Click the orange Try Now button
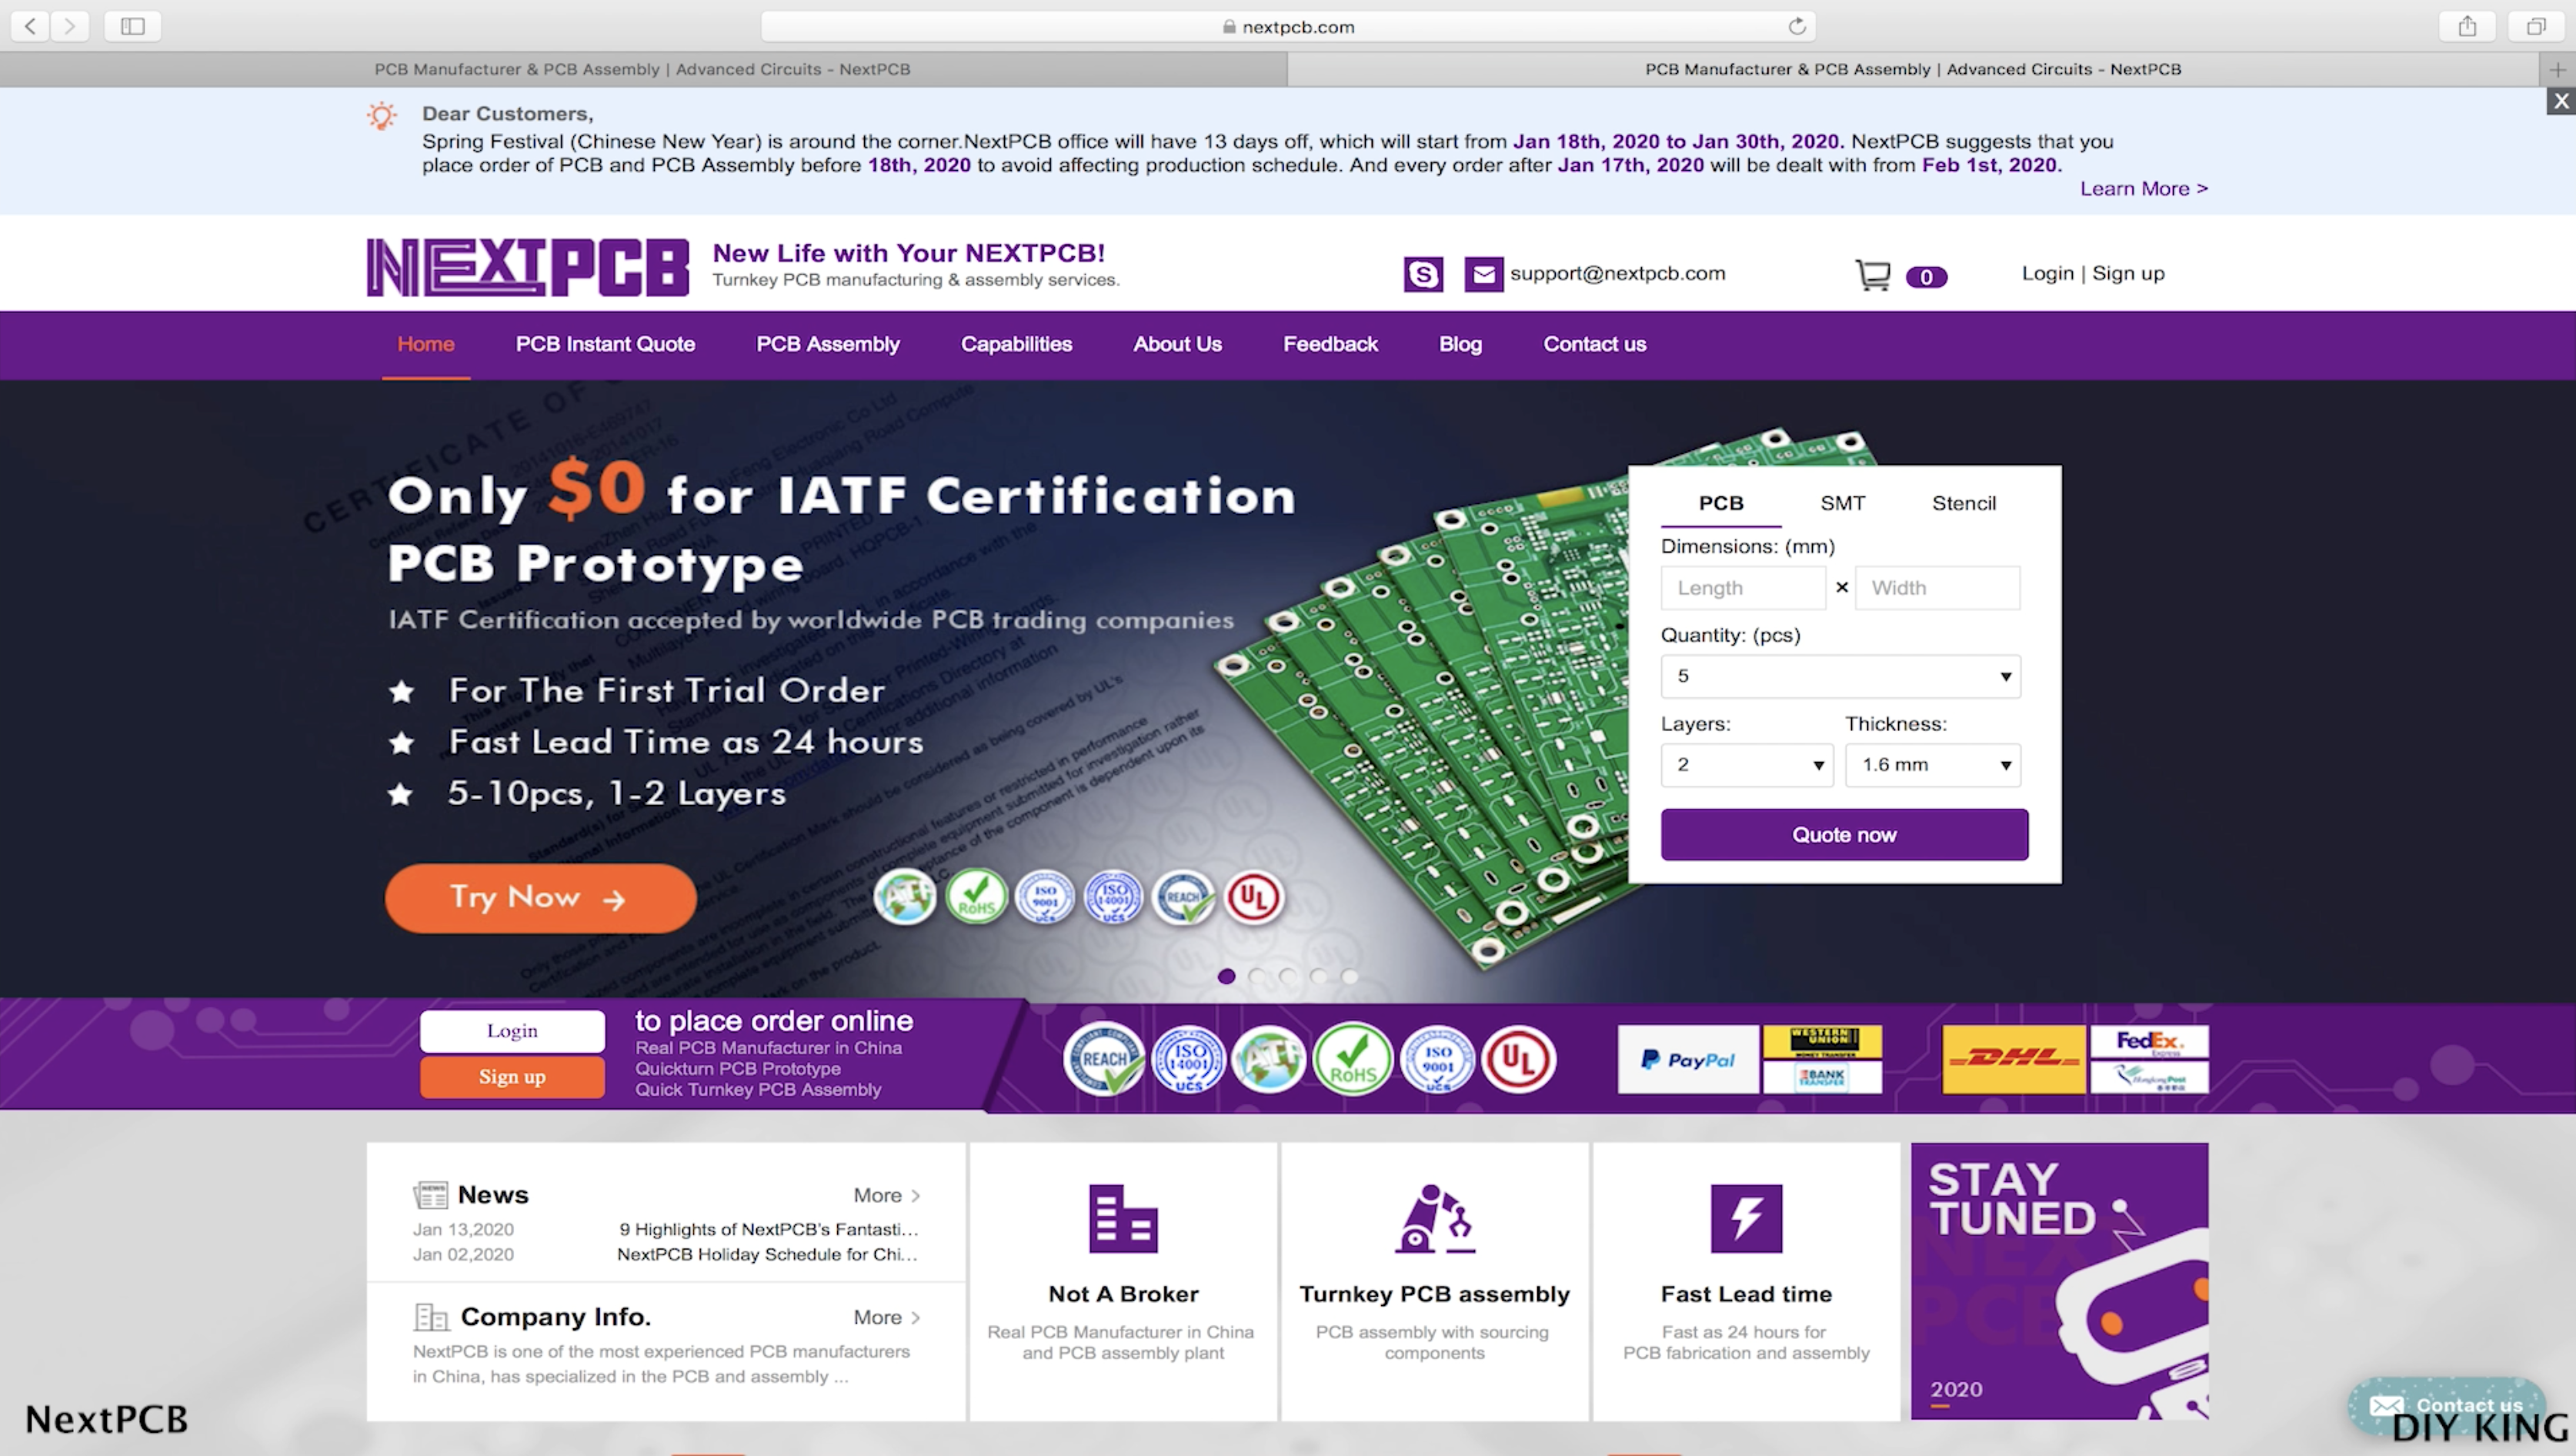Viewport: 2576px width, 1456px height. [x=540, y=897]
